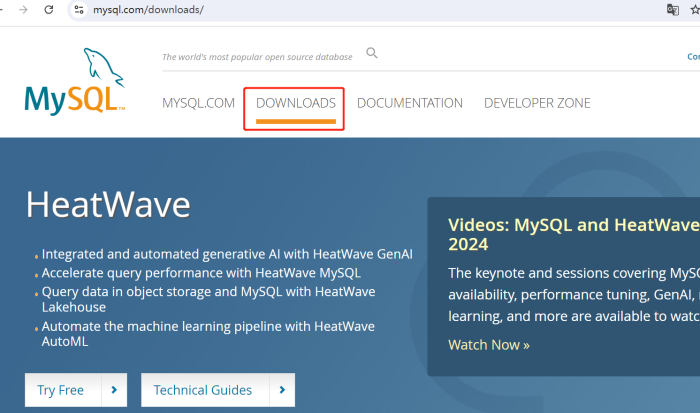Viewport: 700px width, 413px height.
Task: Follow the Watch Now link
Action: coord(488,345)
